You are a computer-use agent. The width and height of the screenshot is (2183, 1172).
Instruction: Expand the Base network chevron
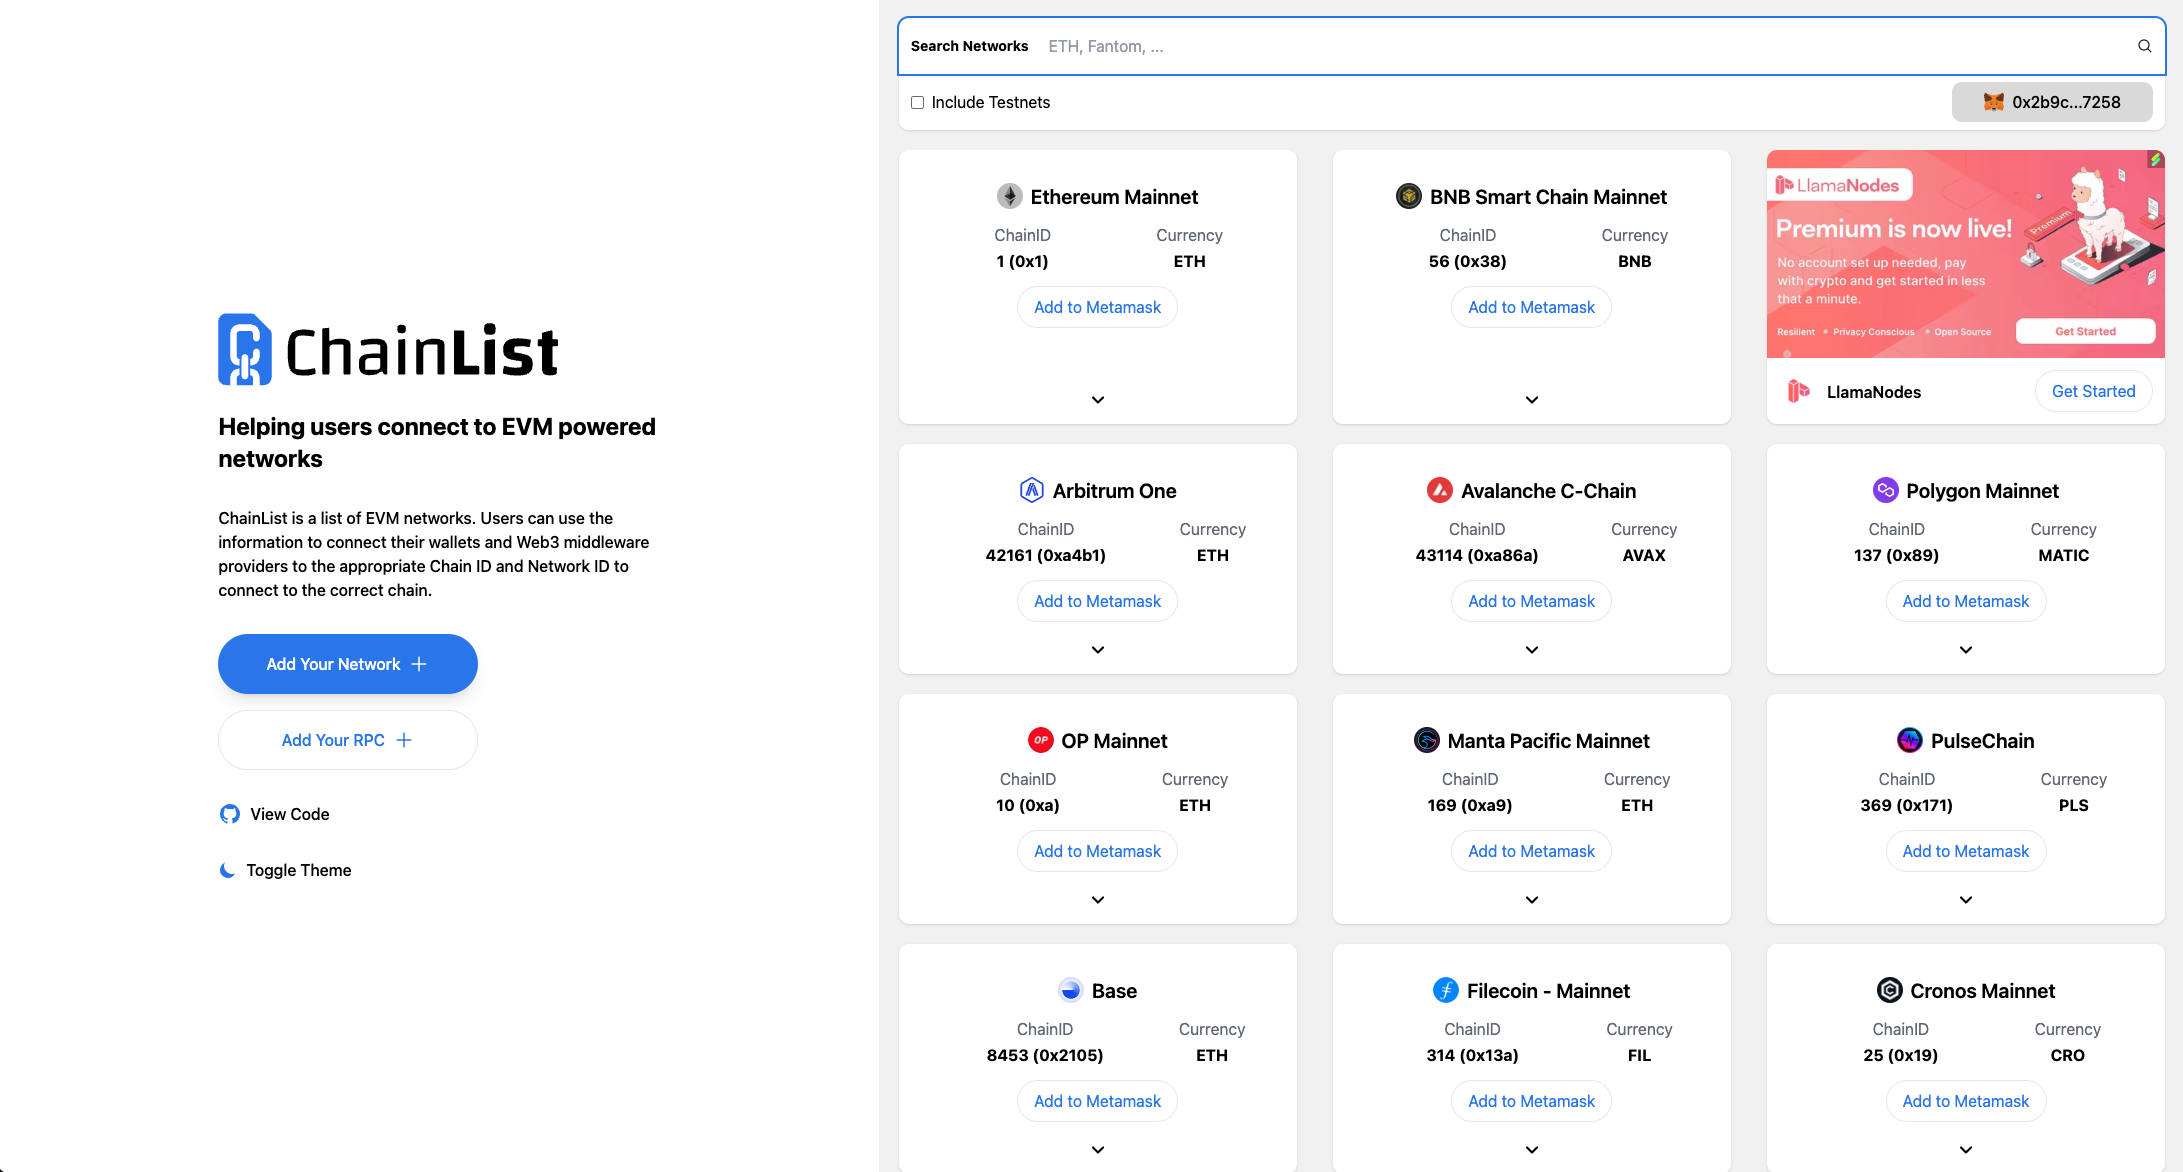click(1097, 1150)
